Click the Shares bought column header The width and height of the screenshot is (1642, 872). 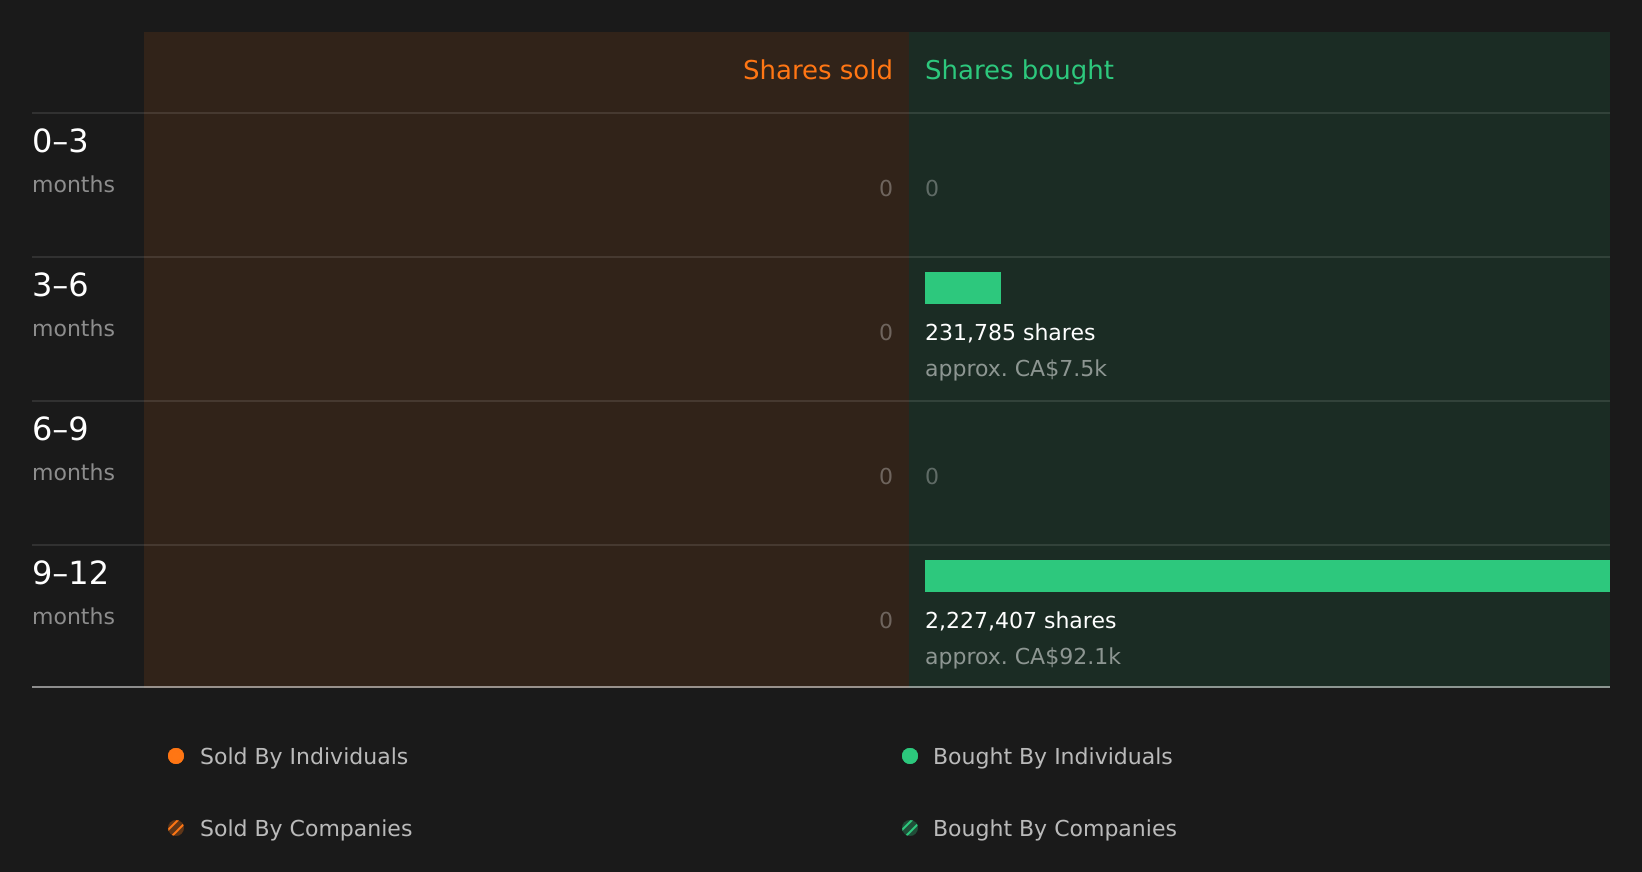pos(1019,70)
